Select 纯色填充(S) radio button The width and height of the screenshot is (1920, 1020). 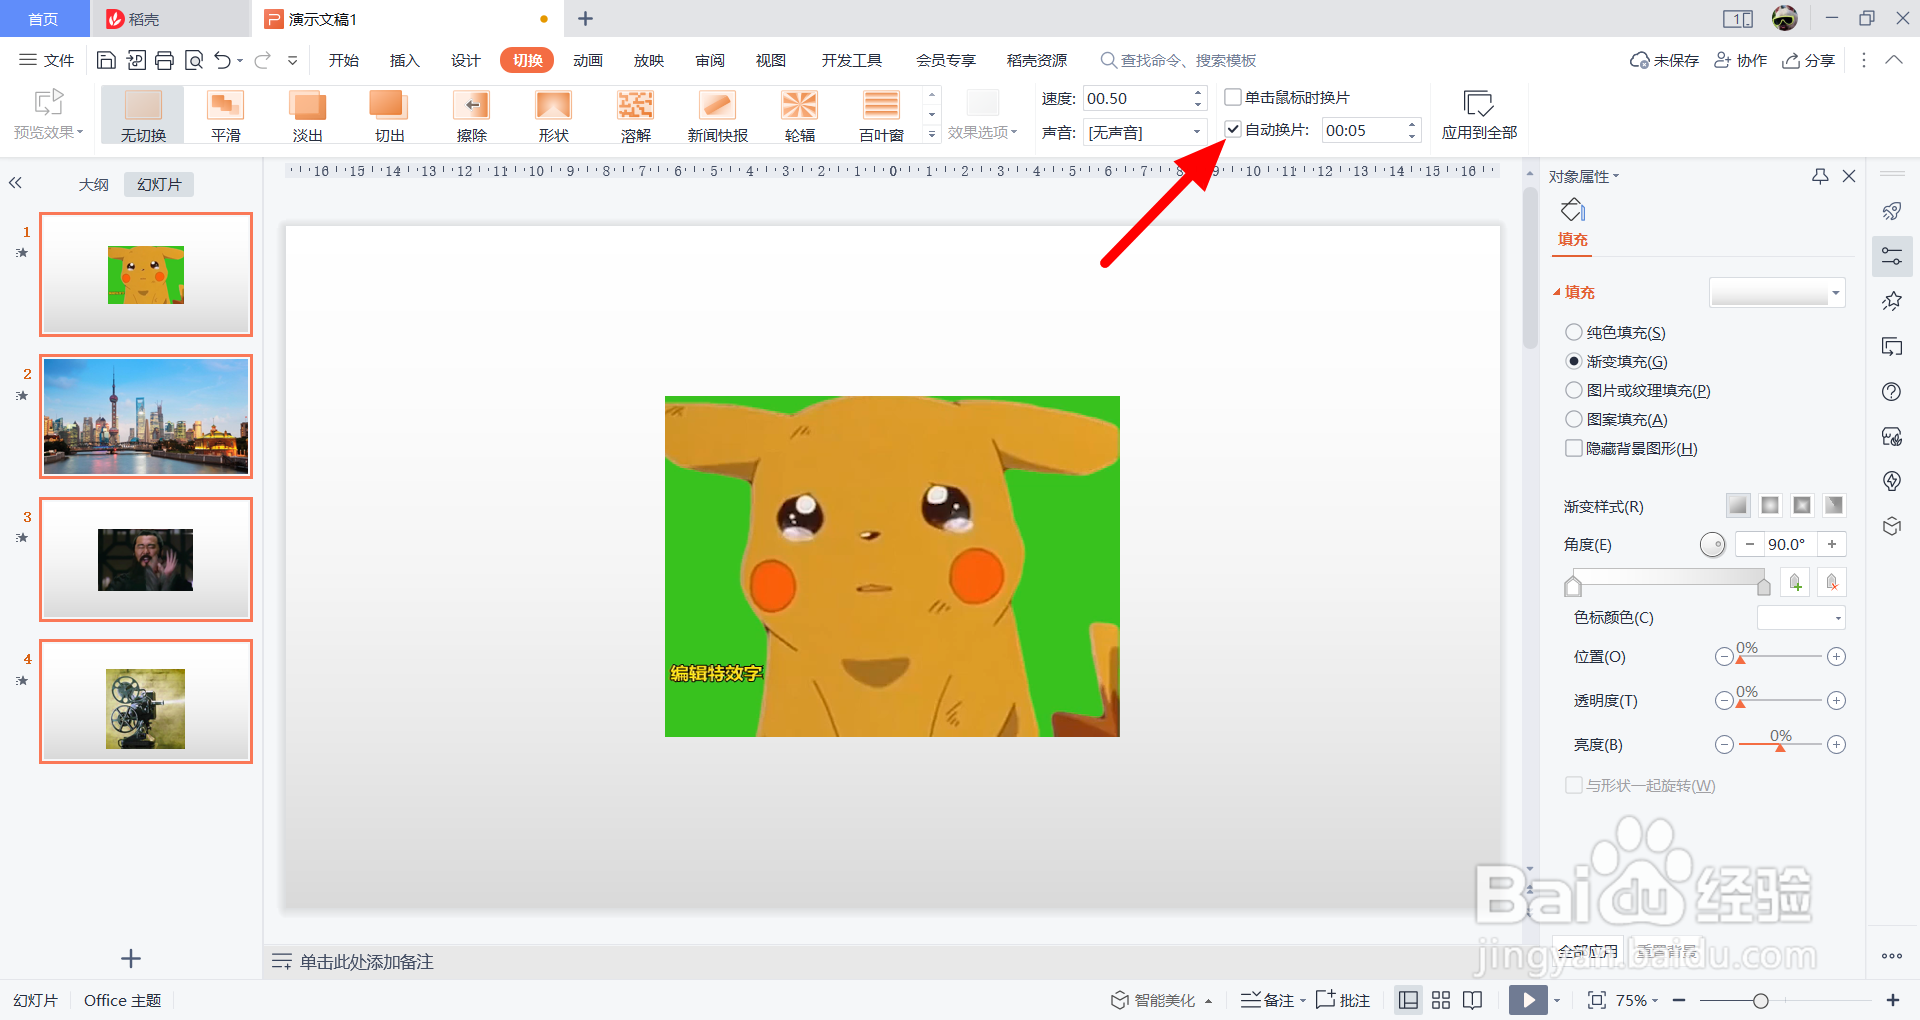[1574, 332]
